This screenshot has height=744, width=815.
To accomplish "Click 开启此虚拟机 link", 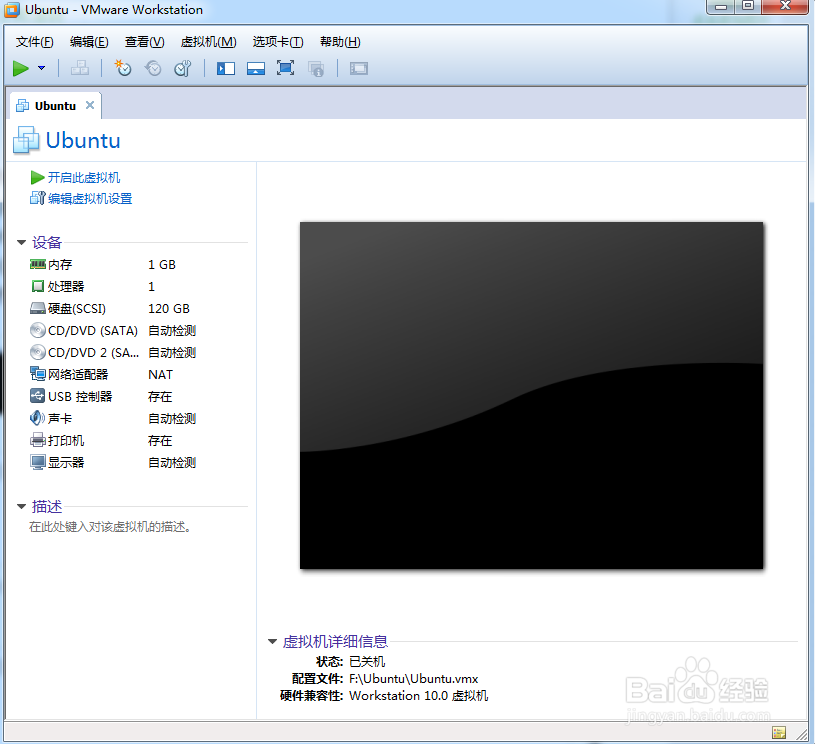I will (x=84, y=178).
